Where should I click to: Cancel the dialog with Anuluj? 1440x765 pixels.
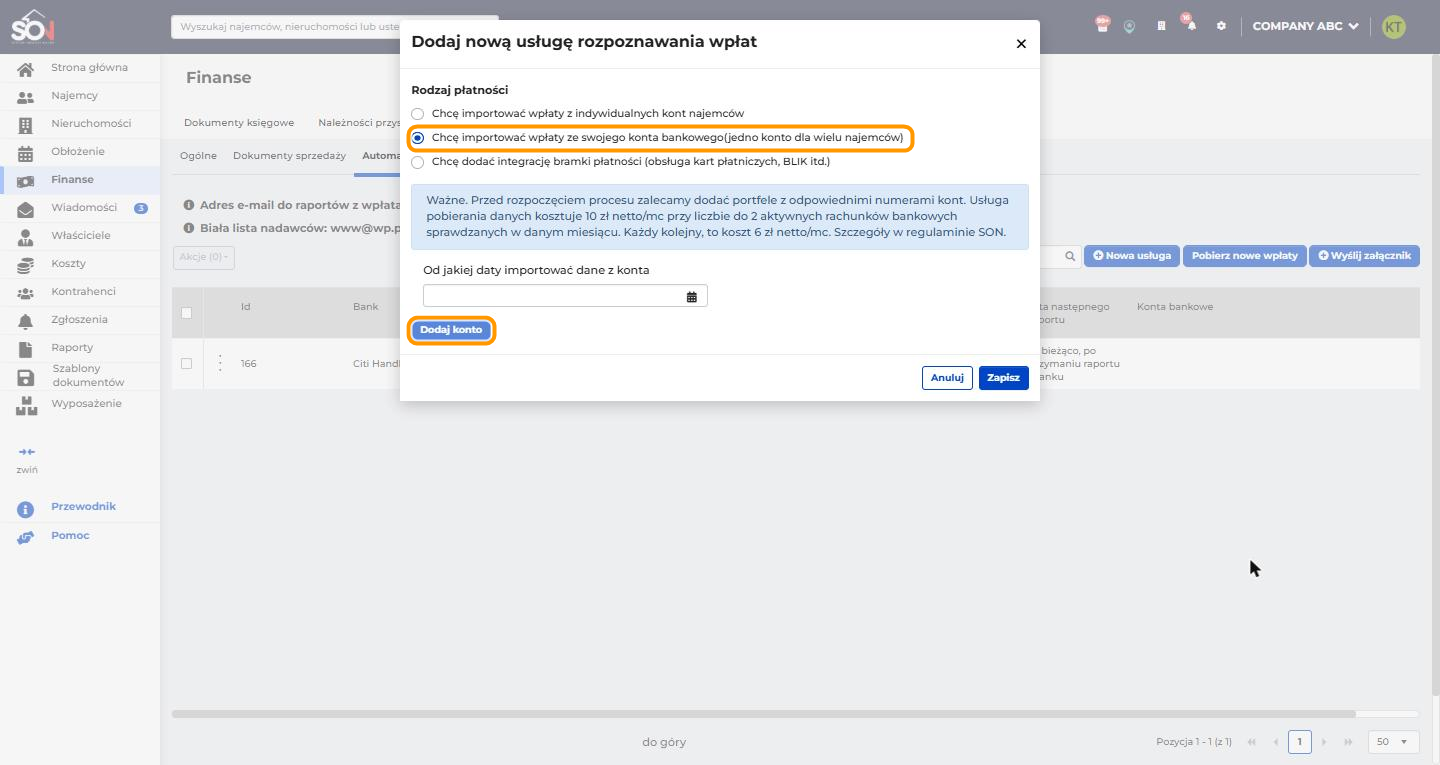point(947,378)
